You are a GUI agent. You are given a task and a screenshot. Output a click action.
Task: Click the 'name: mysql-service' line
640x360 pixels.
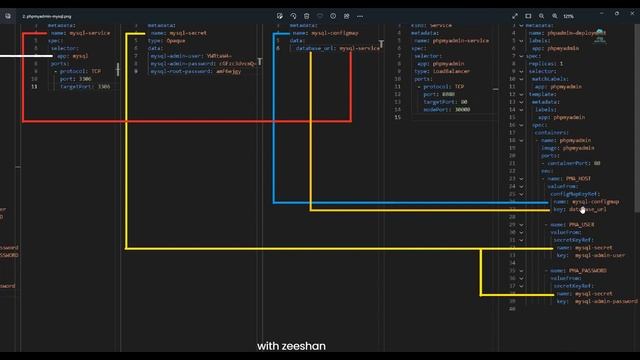(x=80, y=33)
